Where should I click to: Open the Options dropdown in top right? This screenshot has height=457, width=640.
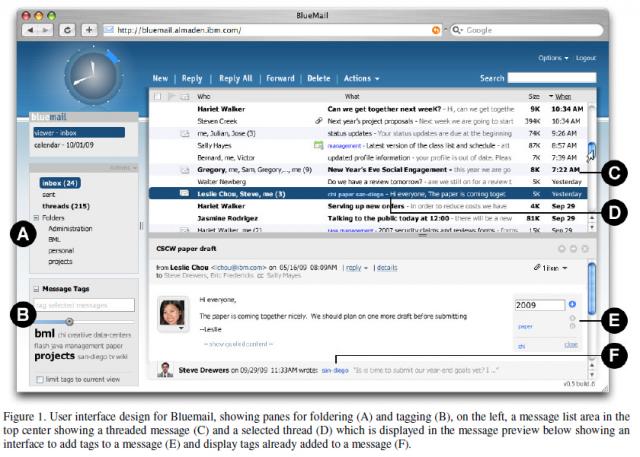click(553, 58)
